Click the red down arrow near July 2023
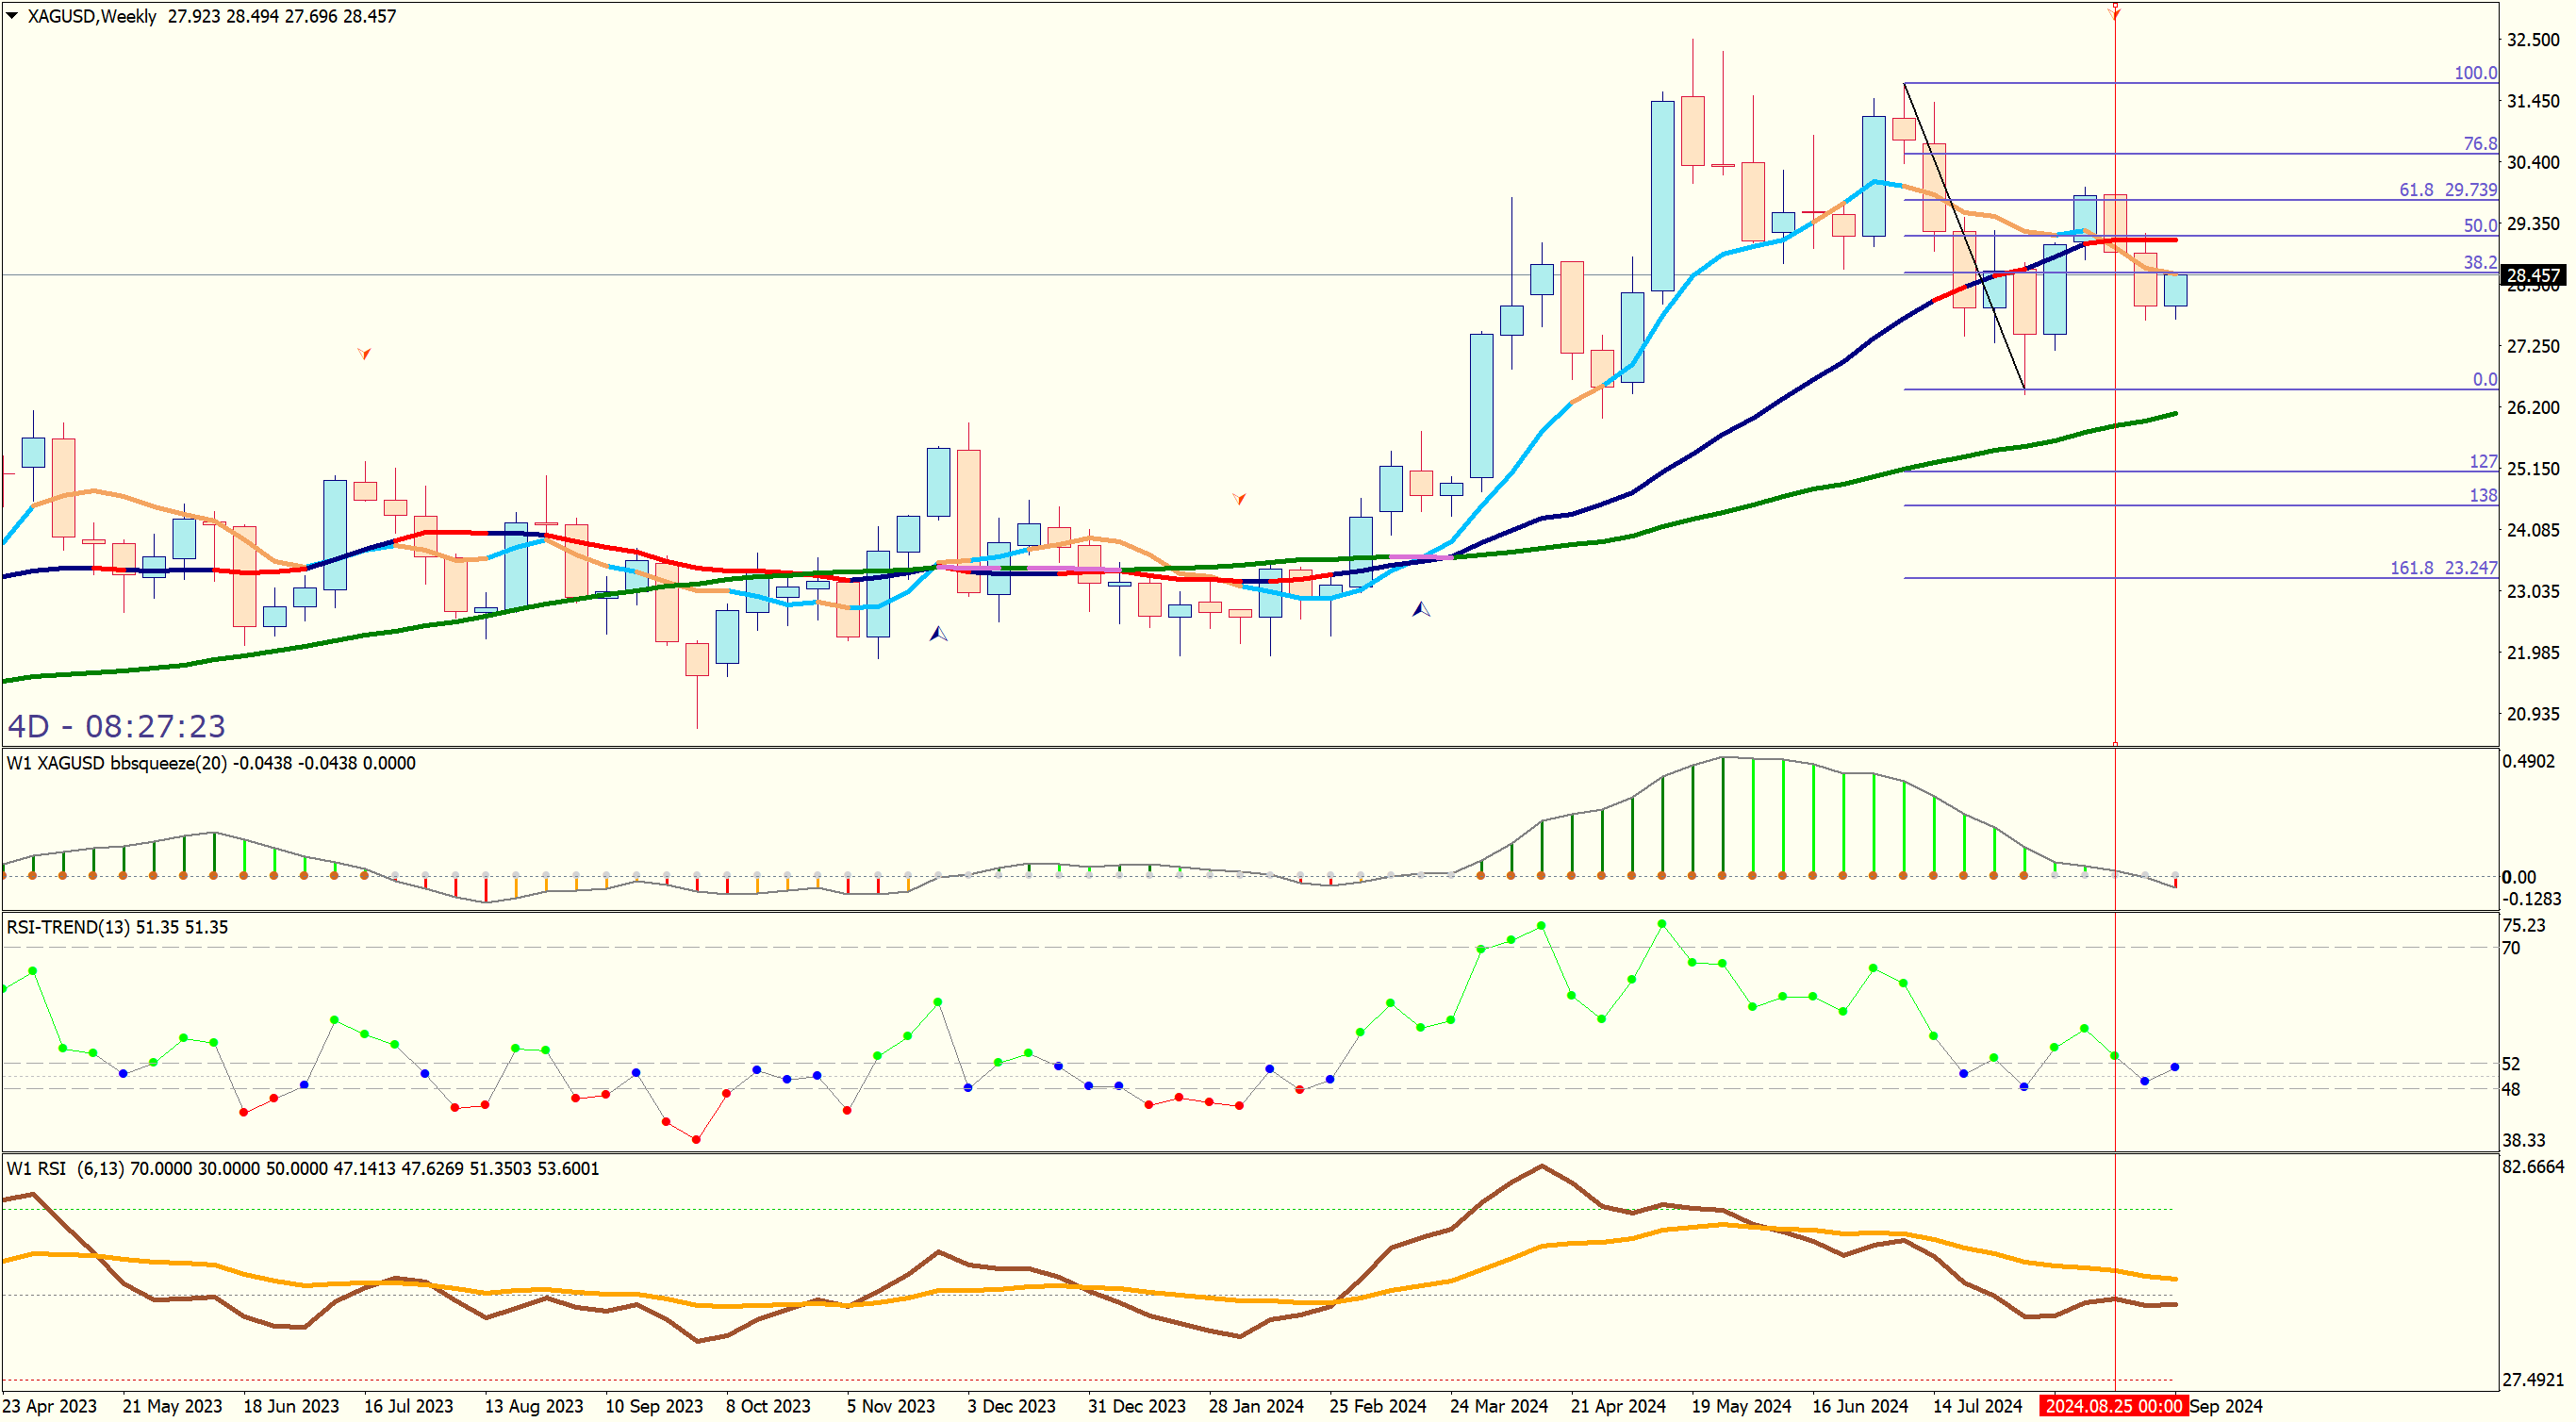 click(x=364, y=353)
